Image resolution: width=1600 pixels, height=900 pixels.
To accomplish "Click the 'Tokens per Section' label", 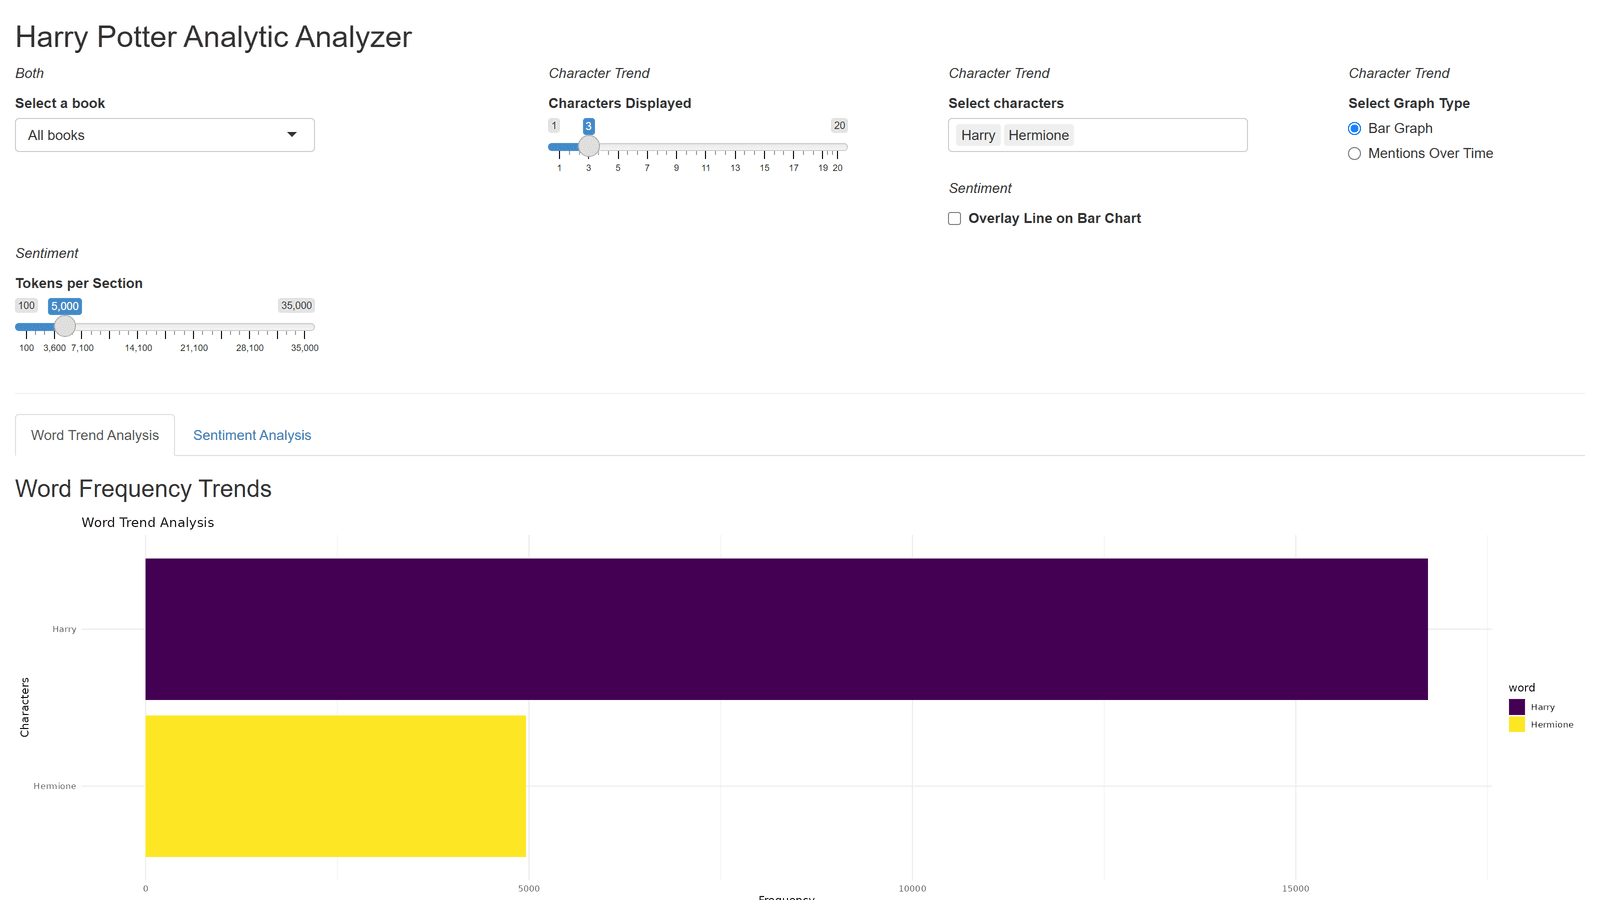I will 79,283.
